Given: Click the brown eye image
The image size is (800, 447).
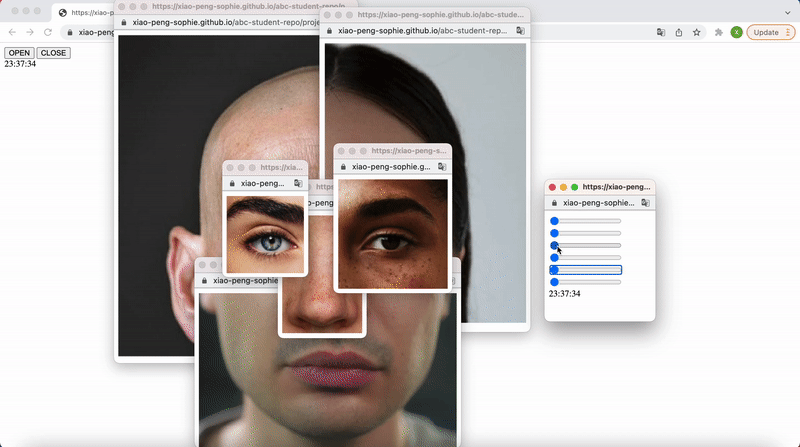Looking at the screenshot, I should 393,234.
